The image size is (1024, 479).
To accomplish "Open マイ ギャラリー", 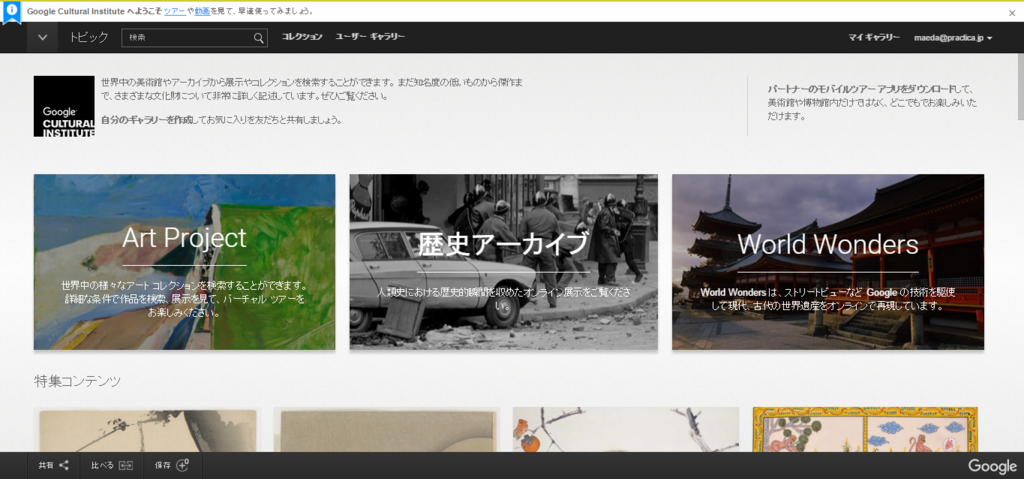I will (x=874, y=37).
